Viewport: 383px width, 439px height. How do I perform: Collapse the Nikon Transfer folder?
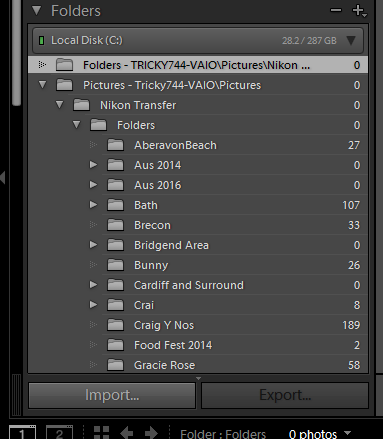tap(60, 105)
